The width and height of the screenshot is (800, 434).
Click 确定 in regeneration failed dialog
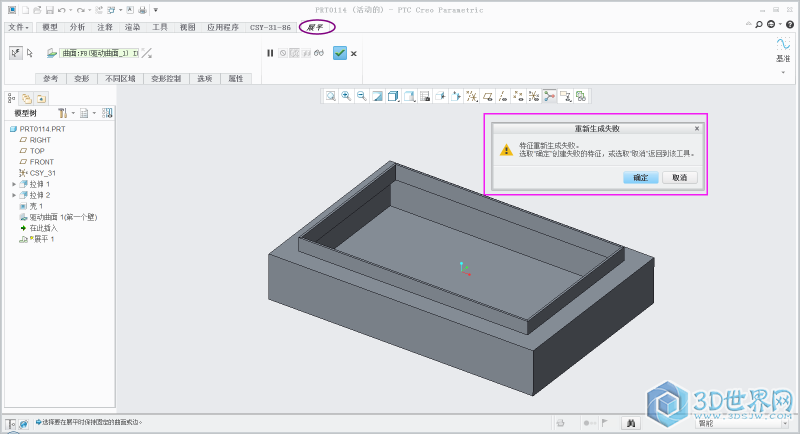[641, 177]
